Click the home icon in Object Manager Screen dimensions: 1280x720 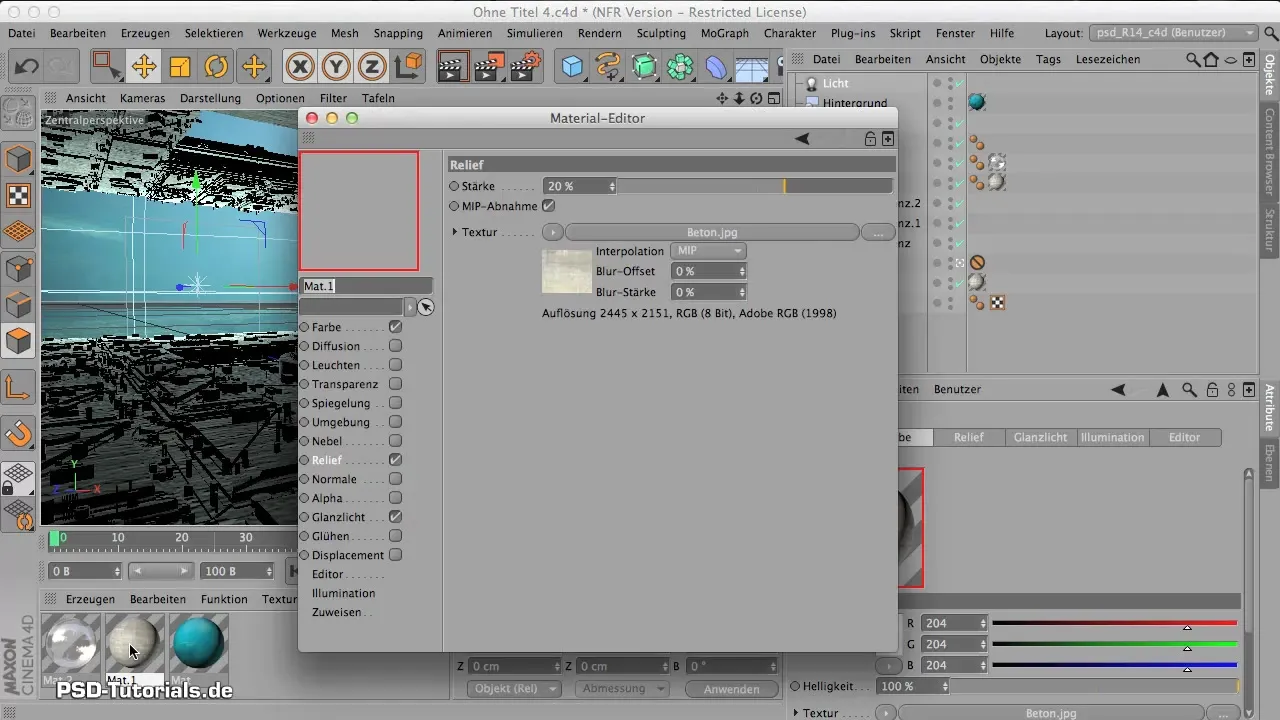point(1212,59)
